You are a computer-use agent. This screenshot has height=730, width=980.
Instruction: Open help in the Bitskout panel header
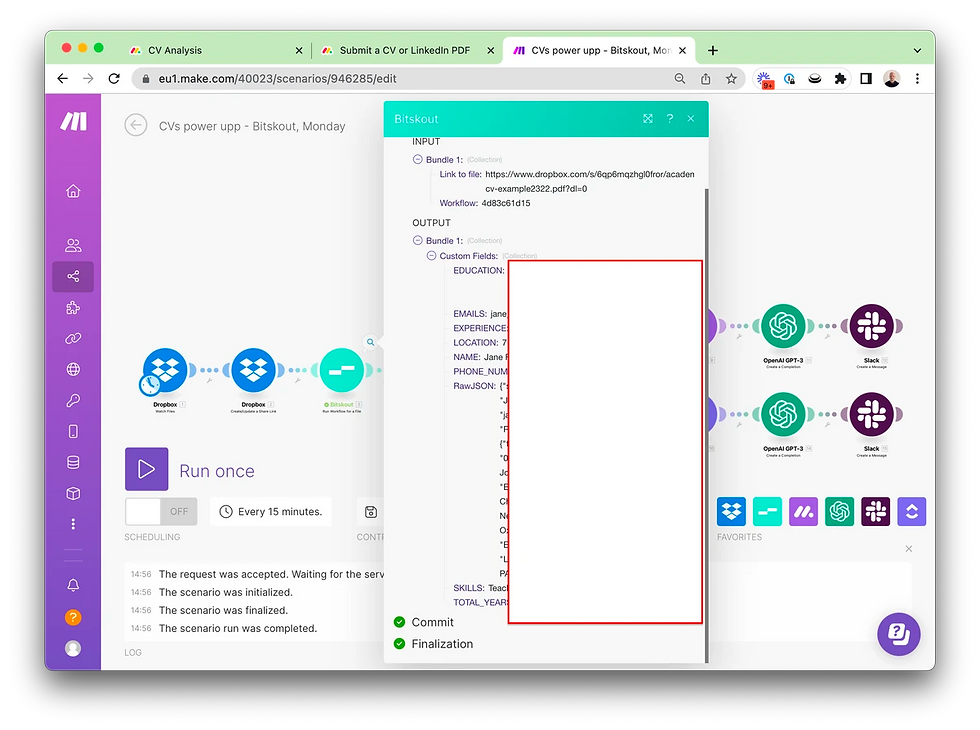point(670,119)
